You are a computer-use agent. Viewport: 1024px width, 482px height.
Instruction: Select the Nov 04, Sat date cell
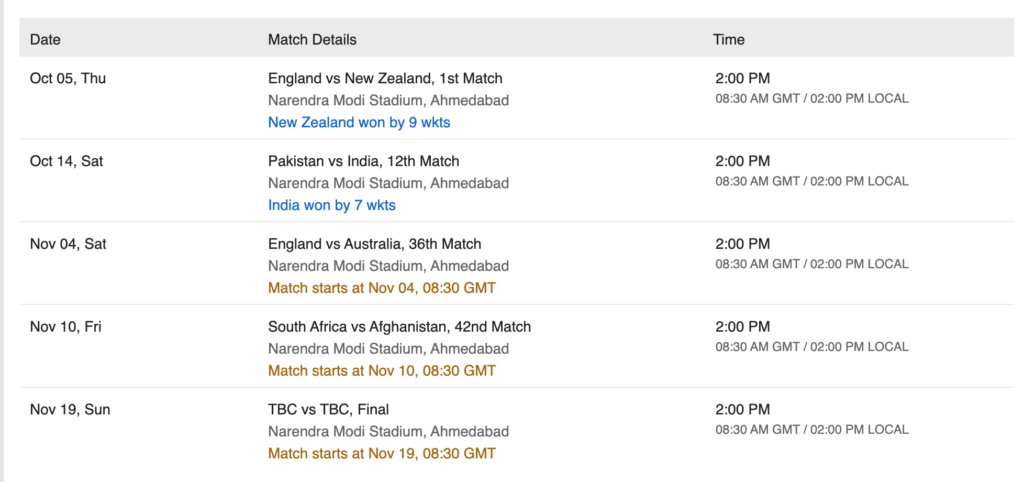pos(68,244)
